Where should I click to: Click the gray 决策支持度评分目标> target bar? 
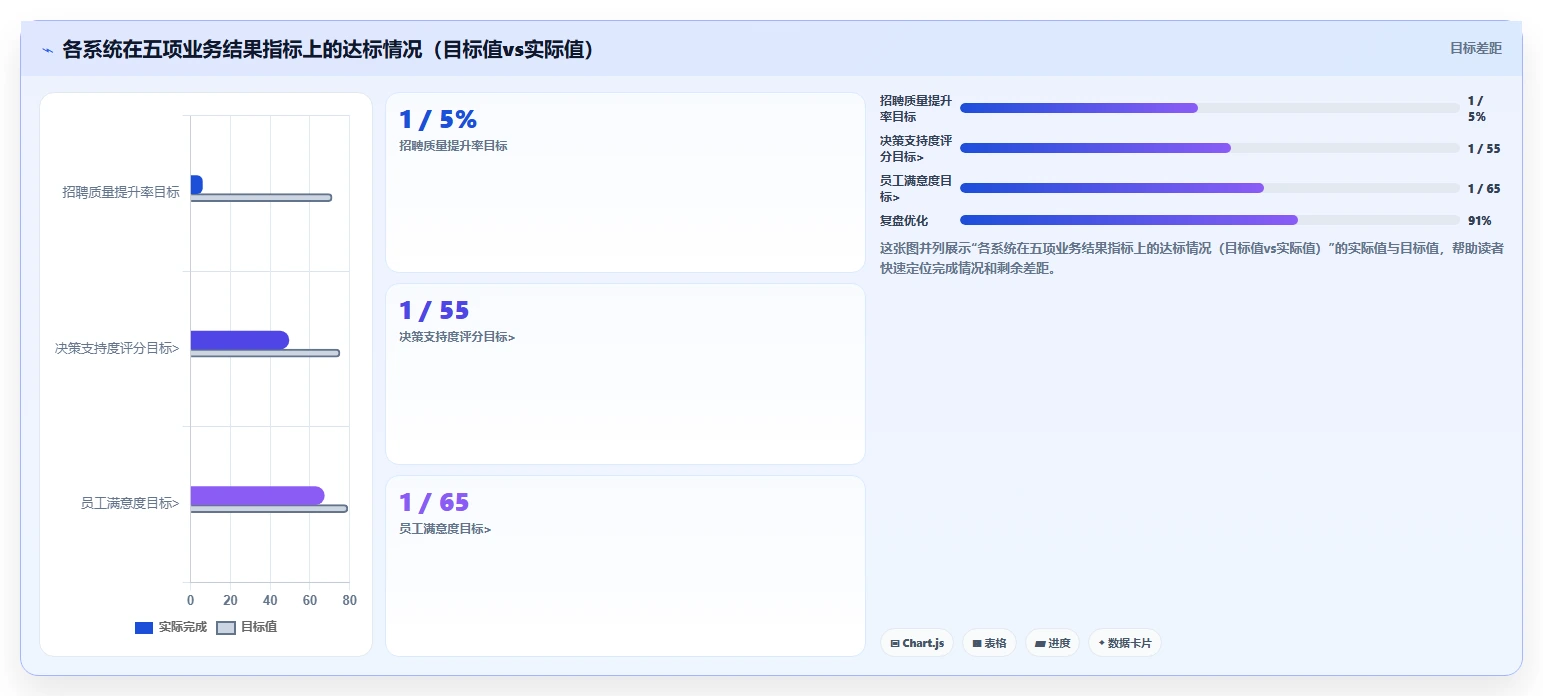tap(265, 353)
